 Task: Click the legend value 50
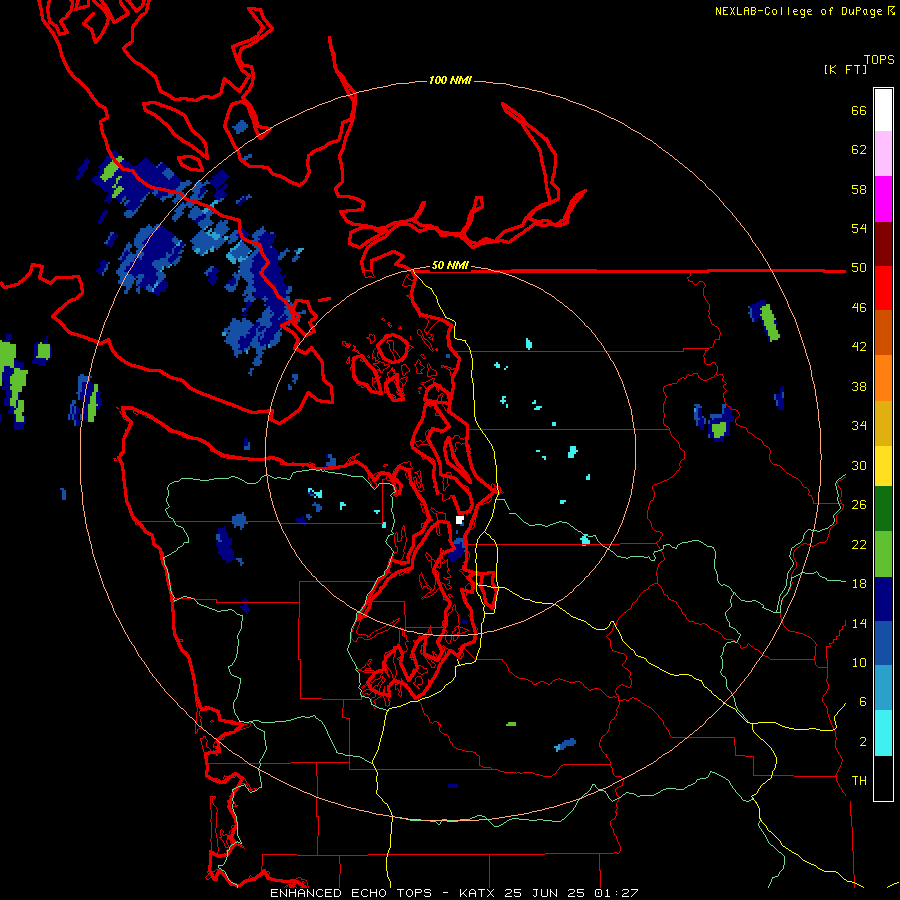[859, 268]
